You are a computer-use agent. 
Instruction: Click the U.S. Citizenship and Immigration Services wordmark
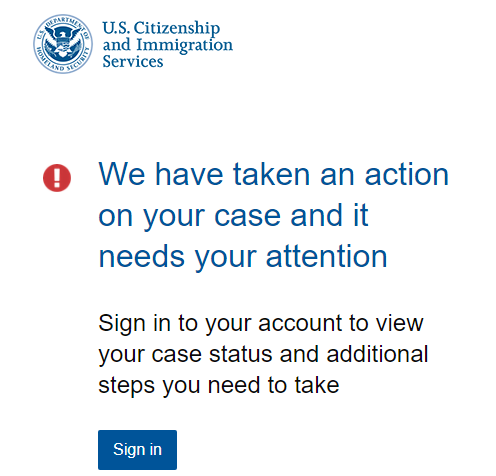pyautogui.click(x=168, y=44)
